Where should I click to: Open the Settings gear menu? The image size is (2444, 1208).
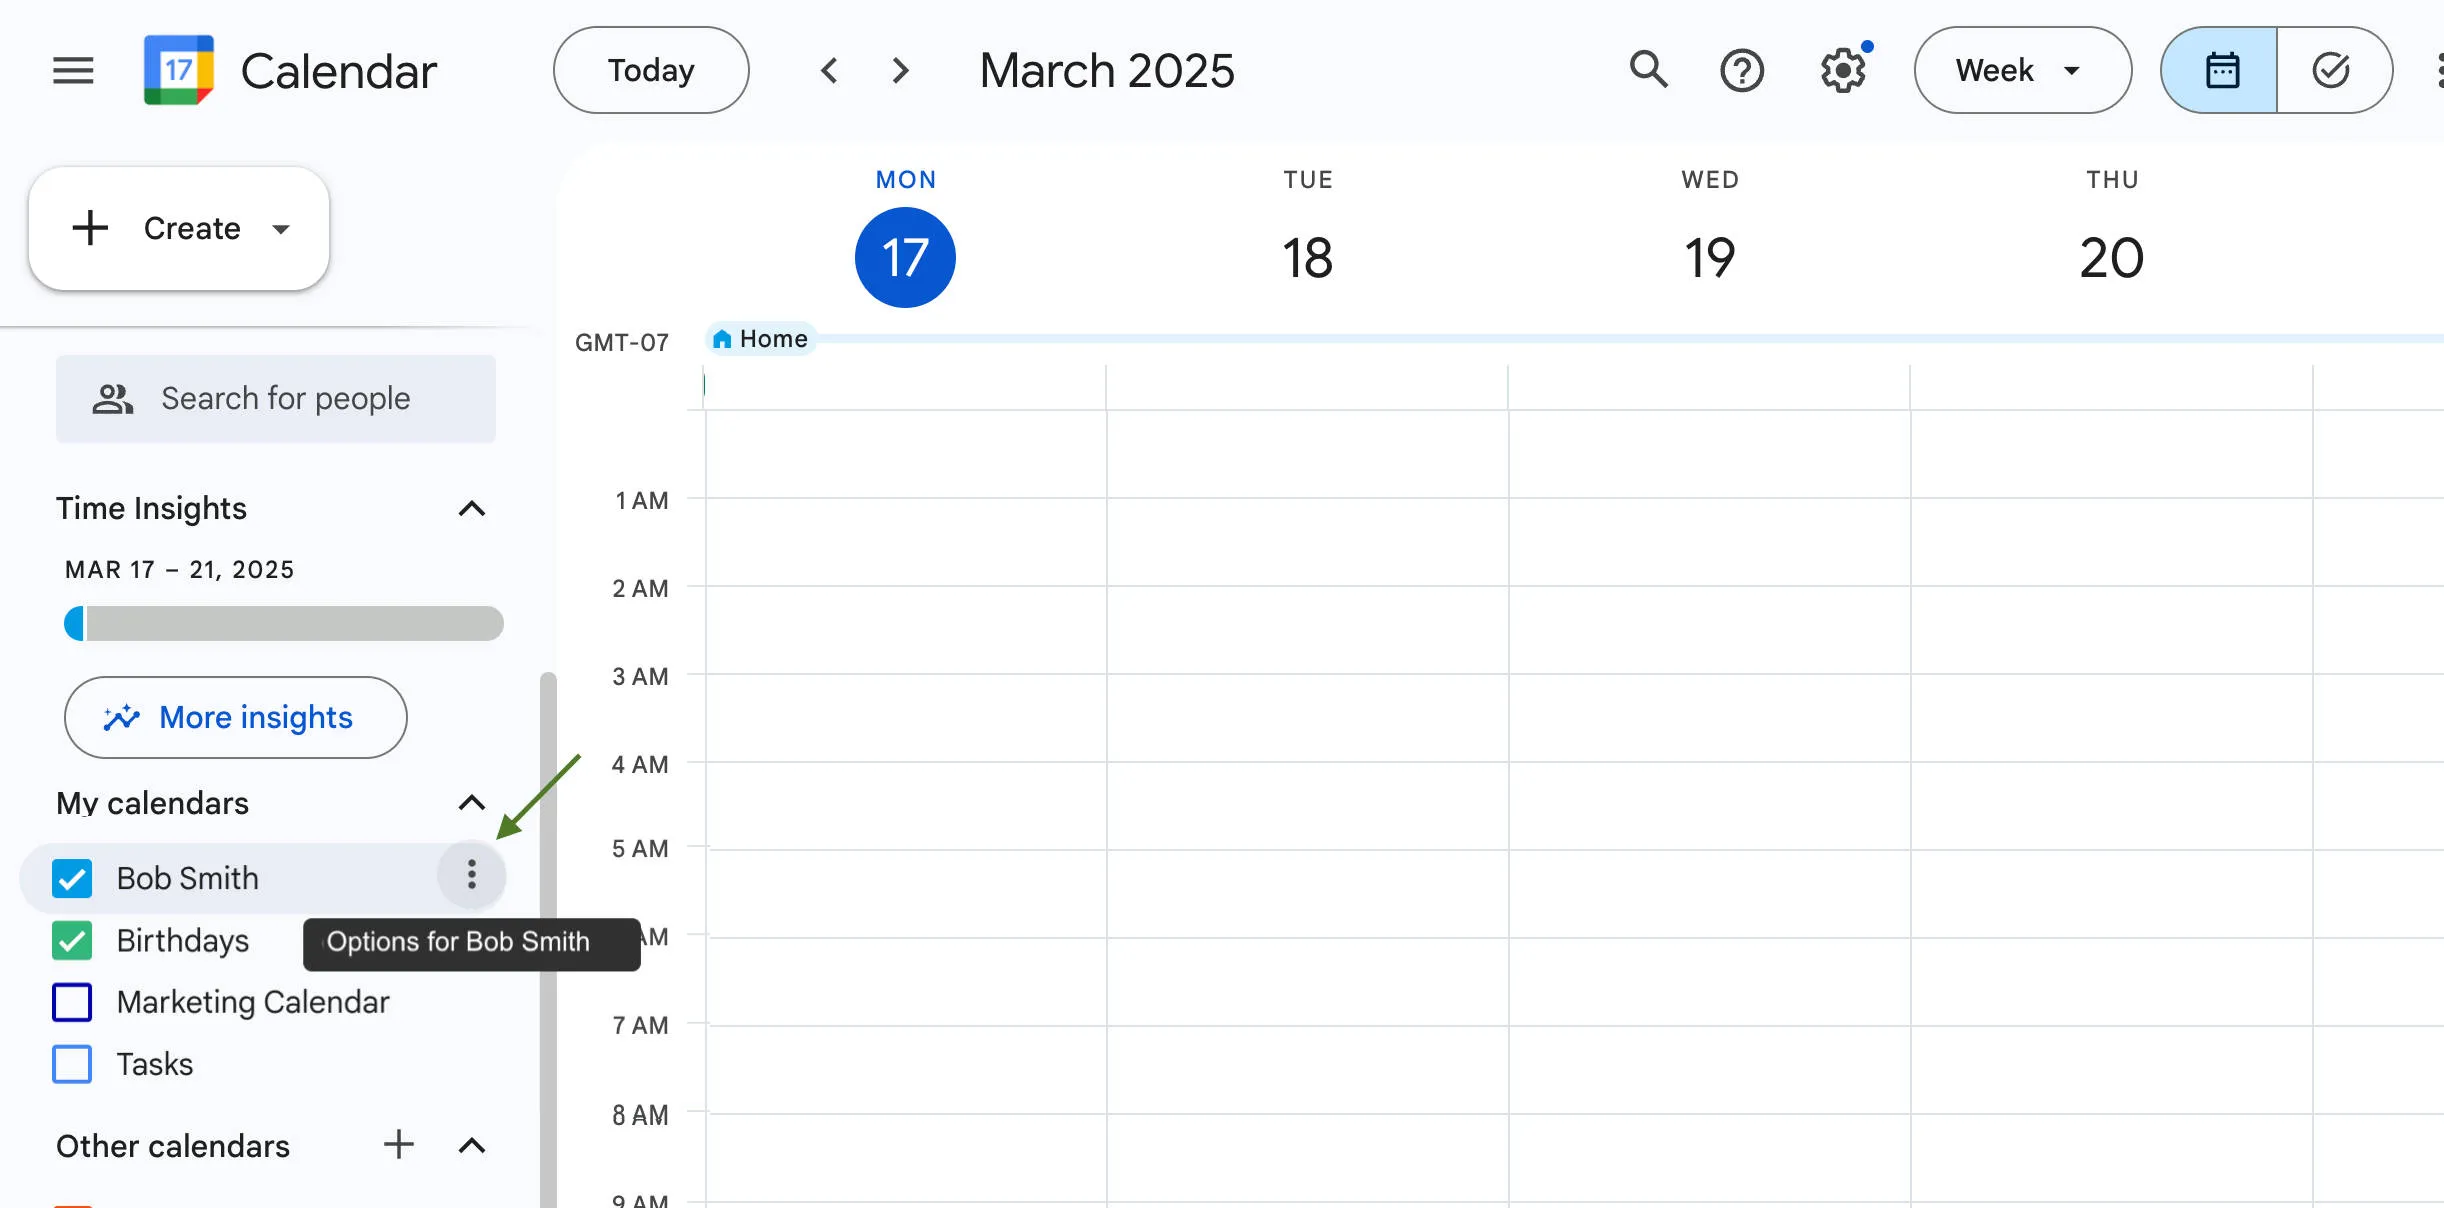[1841, 70]
